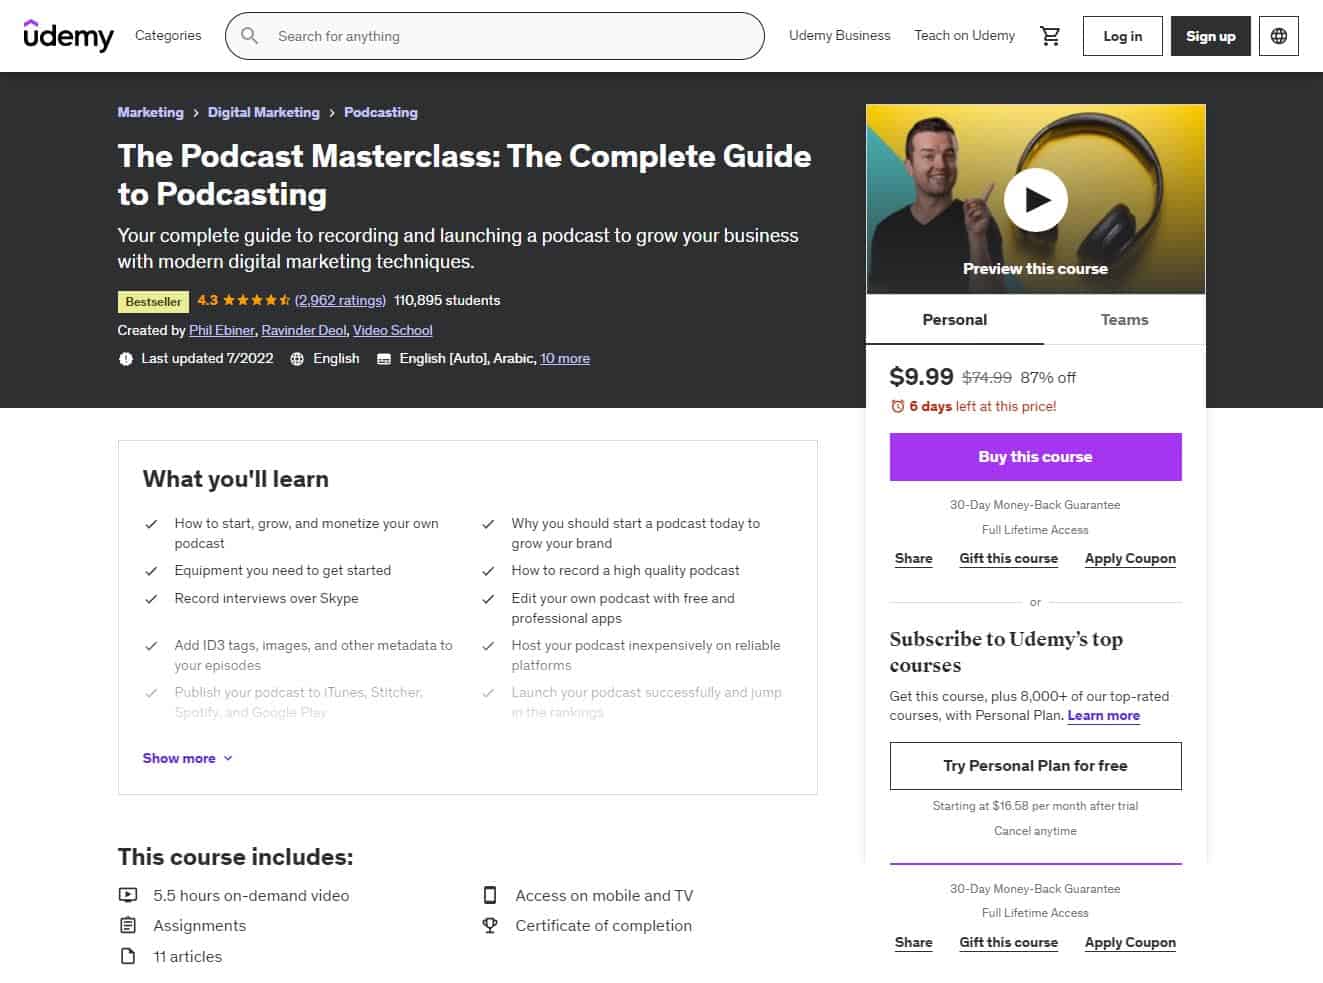Click Learn more about Personal Plan
1323x983 pixels.
(x=1103, y=716)
